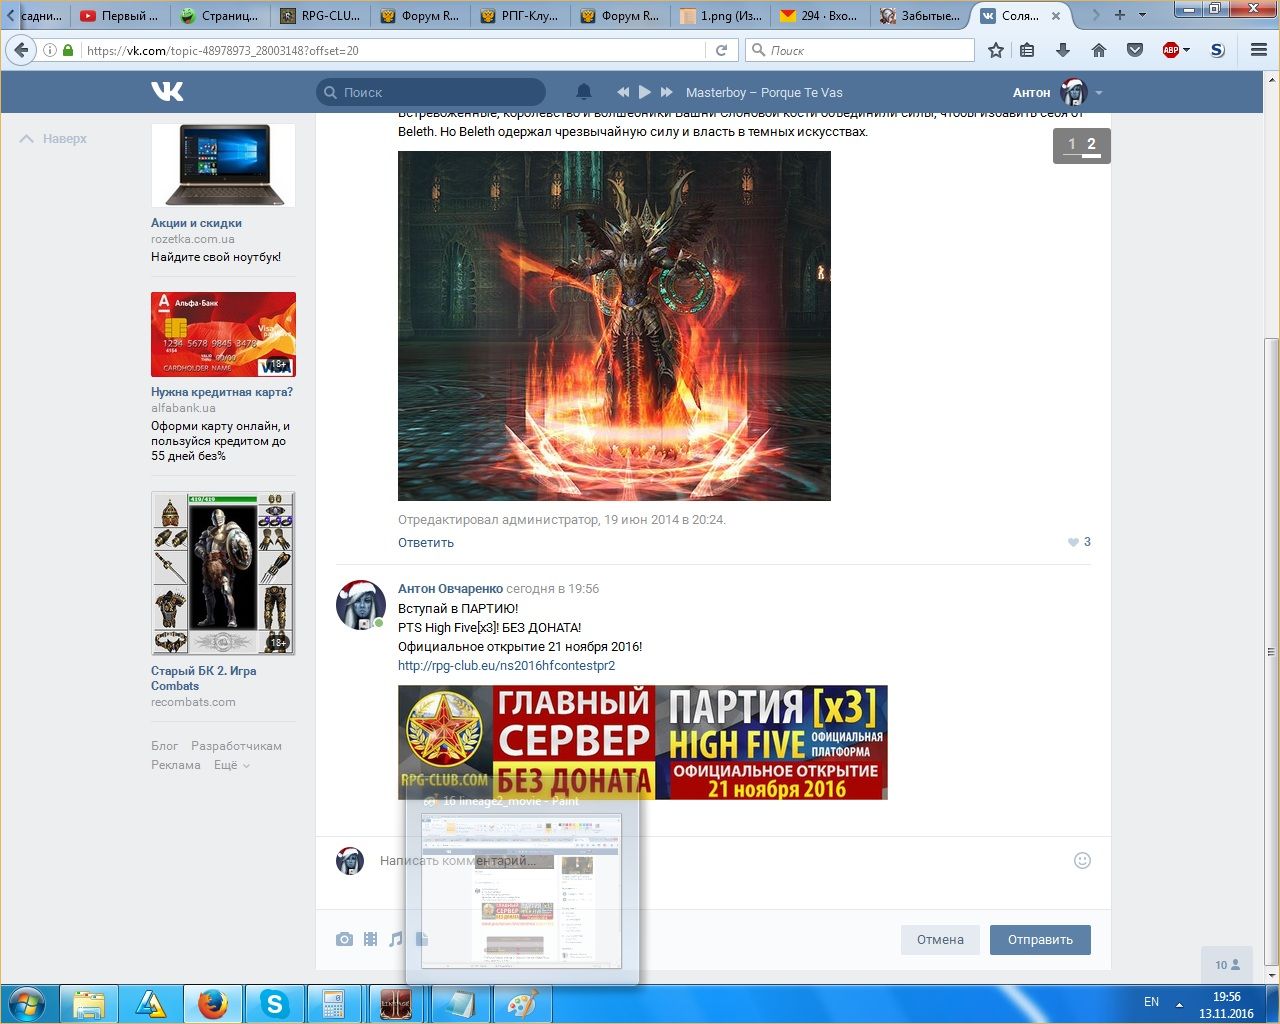
Task: Switch to the RPG-CLU... tab
Action: coord(320,15)
